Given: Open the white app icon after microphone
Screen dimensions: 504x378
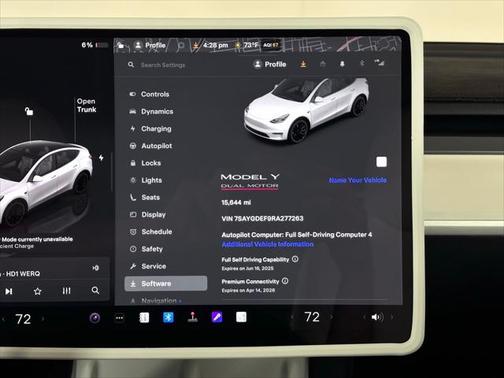Looking at the screenshot, I should [241, 317].
